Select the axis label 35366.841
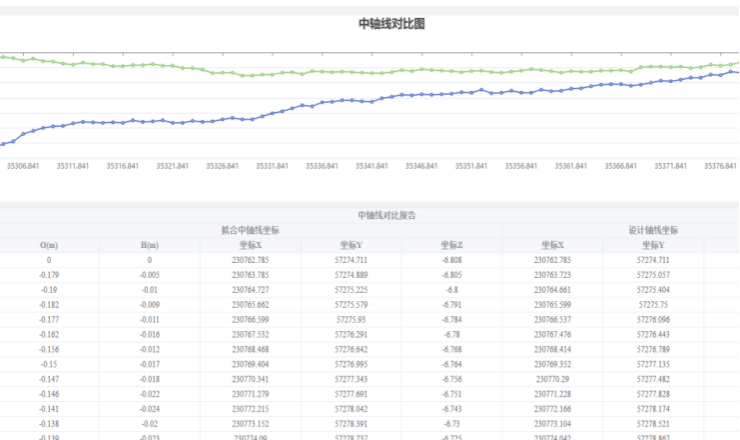Viewport: 740px width, 440px height. [x=621, y=166]
